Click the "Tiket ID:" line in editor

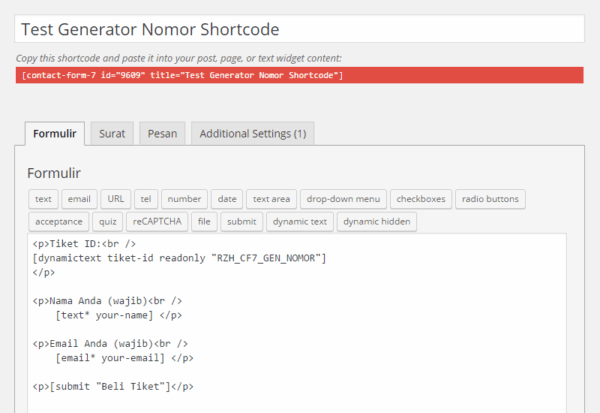tap(84, 244)
